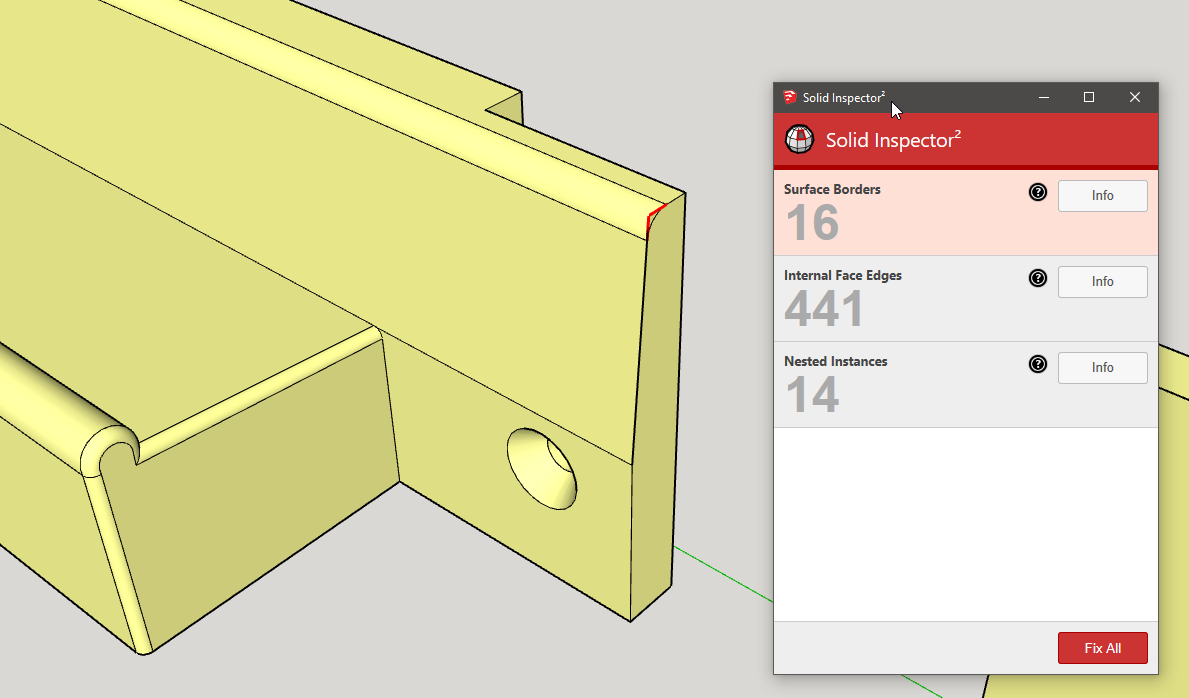Viewport: 1189px width, 698px height.
Task: Click the red Fix All button
Action: pos(1102,648)
